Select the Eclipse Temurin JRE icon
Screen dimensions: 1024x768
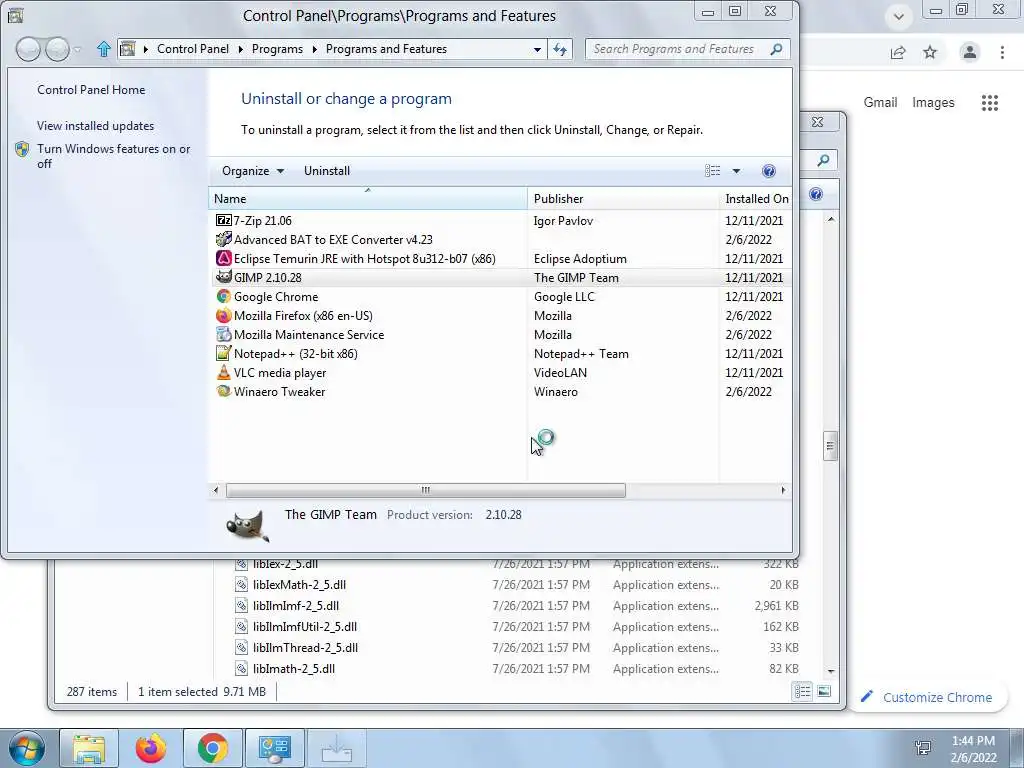[x=223, y=259]
